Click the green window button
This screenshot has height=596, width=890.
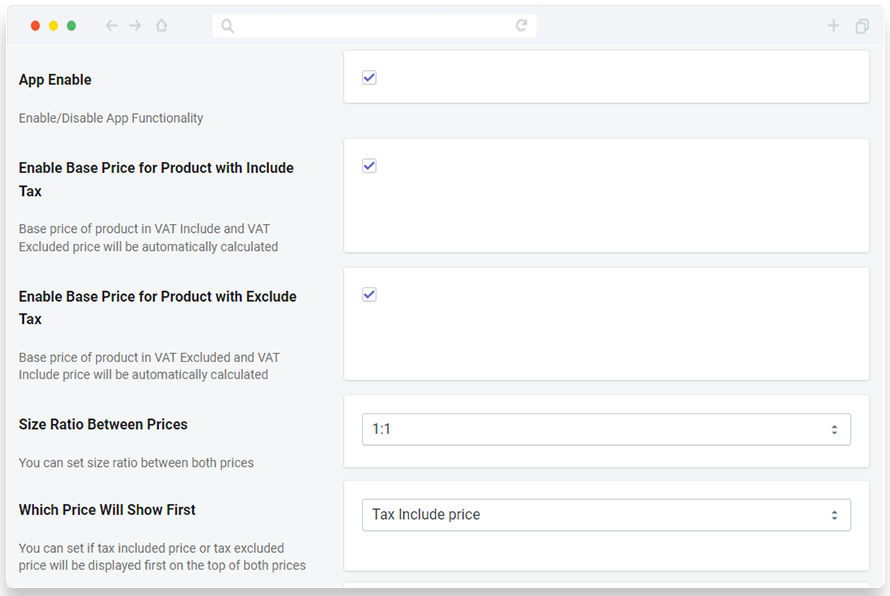pyautogui.click(x=72, y=26)
